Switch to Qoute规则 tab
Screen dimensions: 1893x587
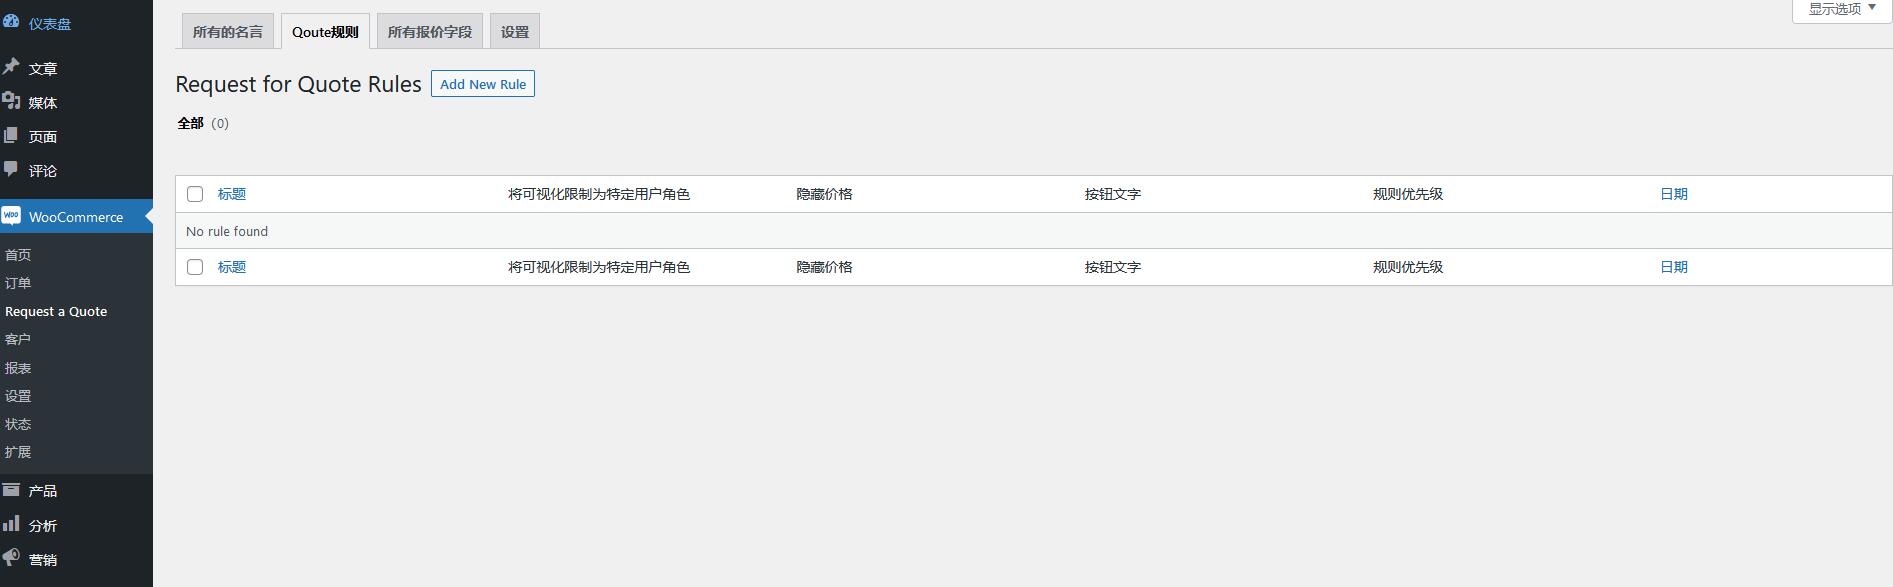click(325, 32)
